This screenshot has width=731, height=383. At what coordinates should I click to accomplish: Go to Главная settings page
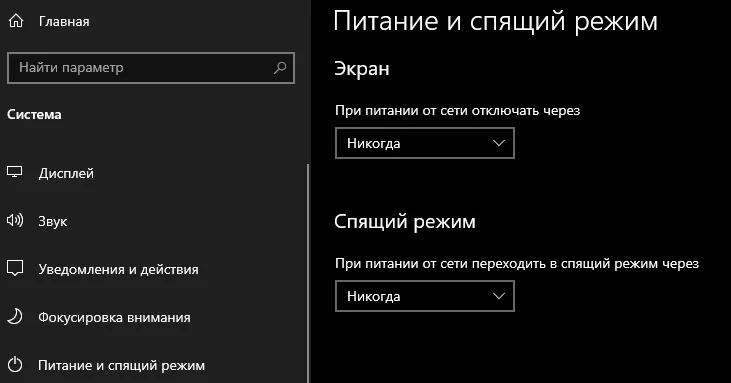tap(64, 21)
